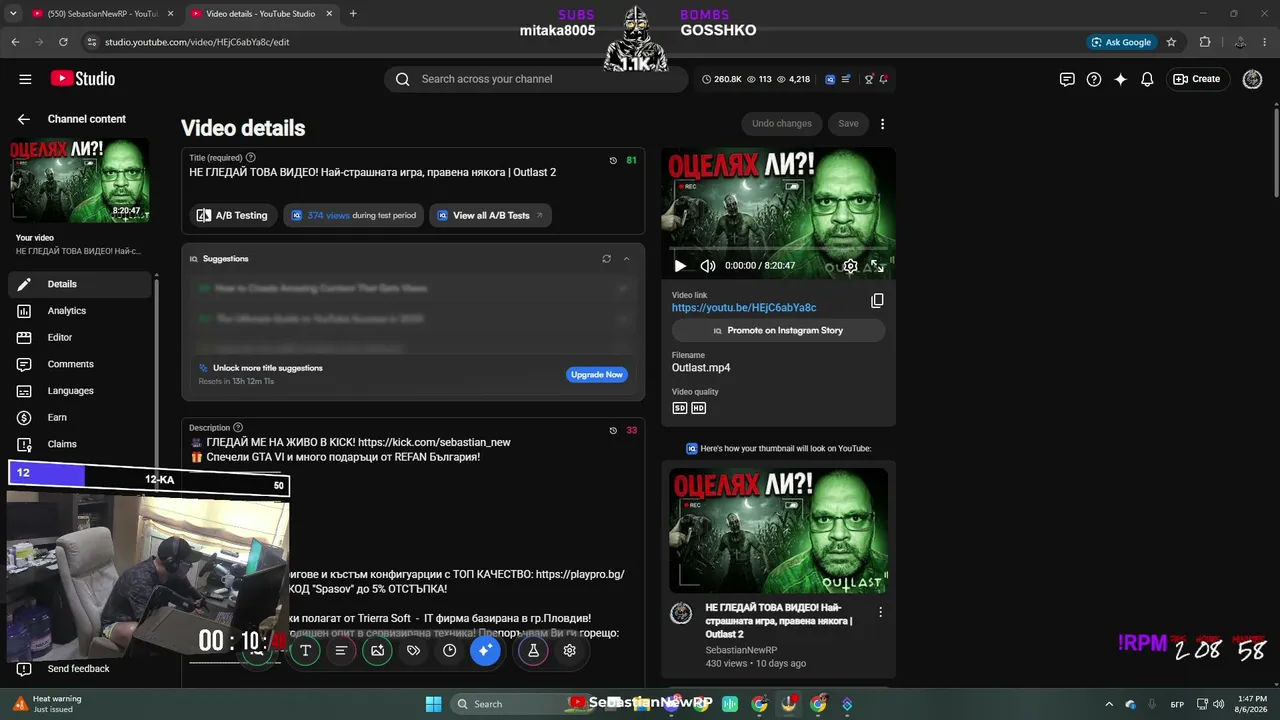Reload the page

pyautogui.click(x=63, y=42)
